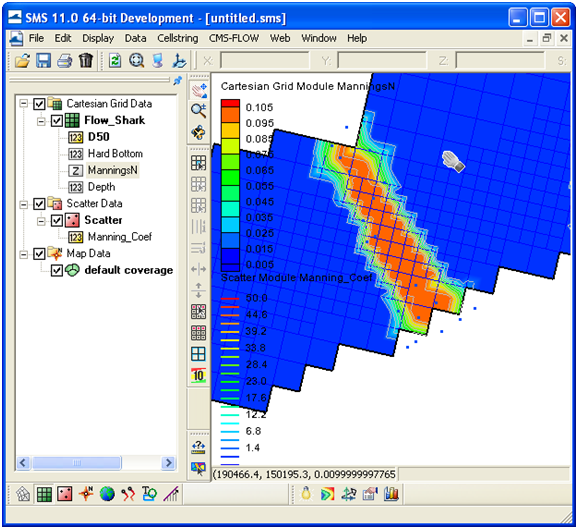Select the Manning_Coef scatter dataset
This screenshot has height=529, width=578.
[x=119, y=237]
